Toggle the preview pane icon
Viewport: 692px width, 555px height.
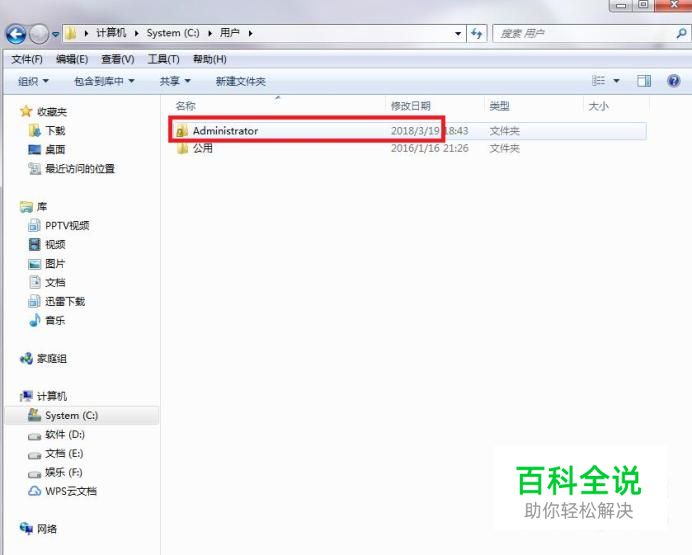(644, 81)
